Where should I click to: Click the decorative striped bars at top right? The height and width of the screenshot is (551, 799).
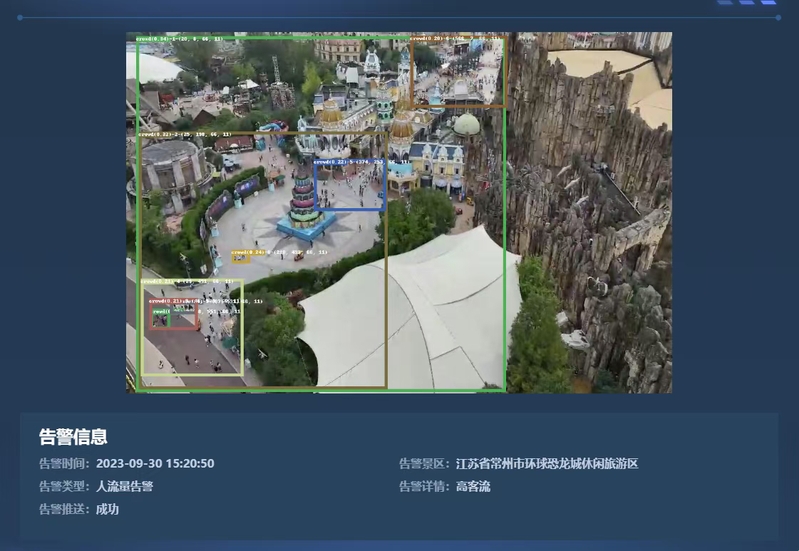pyautogui.click(x=747, y=3)
